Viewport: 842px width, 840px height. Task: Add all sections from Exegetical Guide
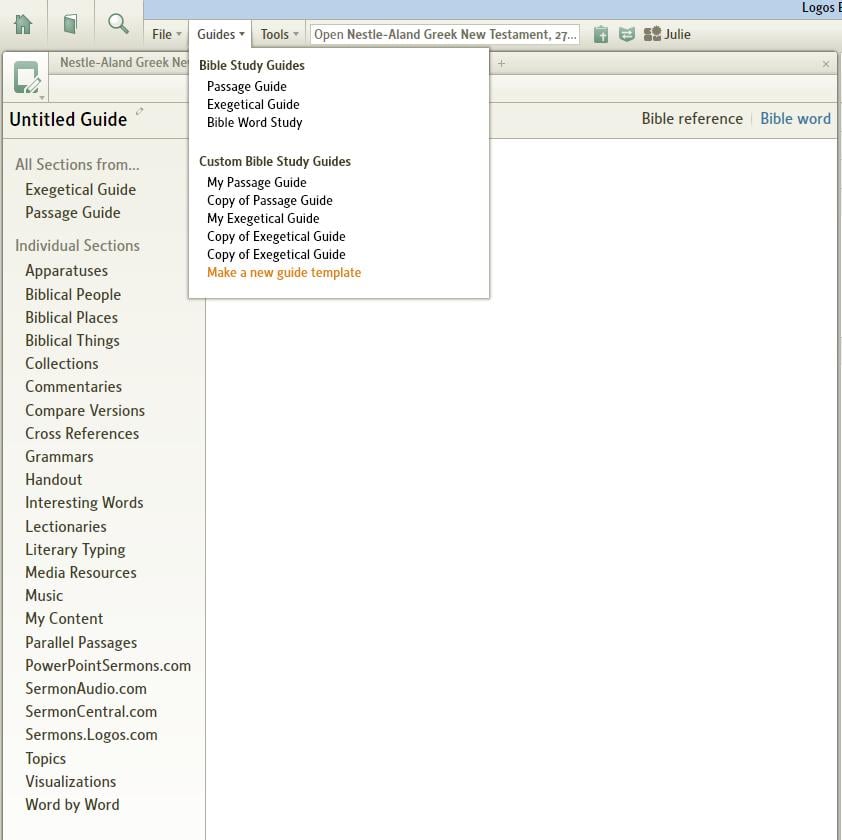81,190
